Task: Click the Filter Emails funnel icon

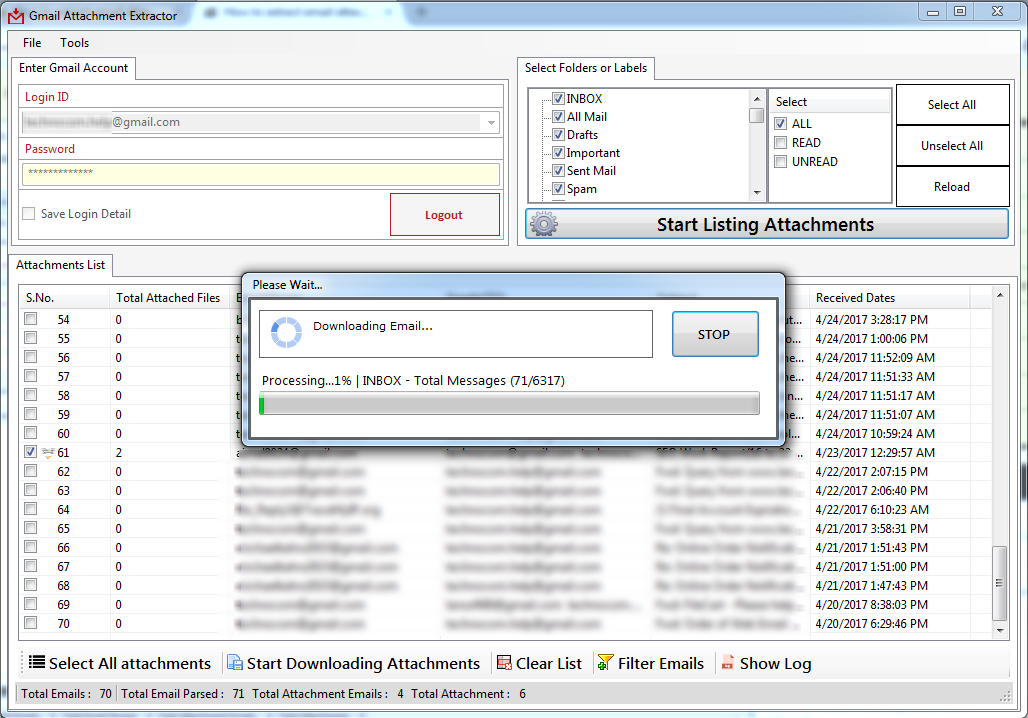Action: pos(605,663)
